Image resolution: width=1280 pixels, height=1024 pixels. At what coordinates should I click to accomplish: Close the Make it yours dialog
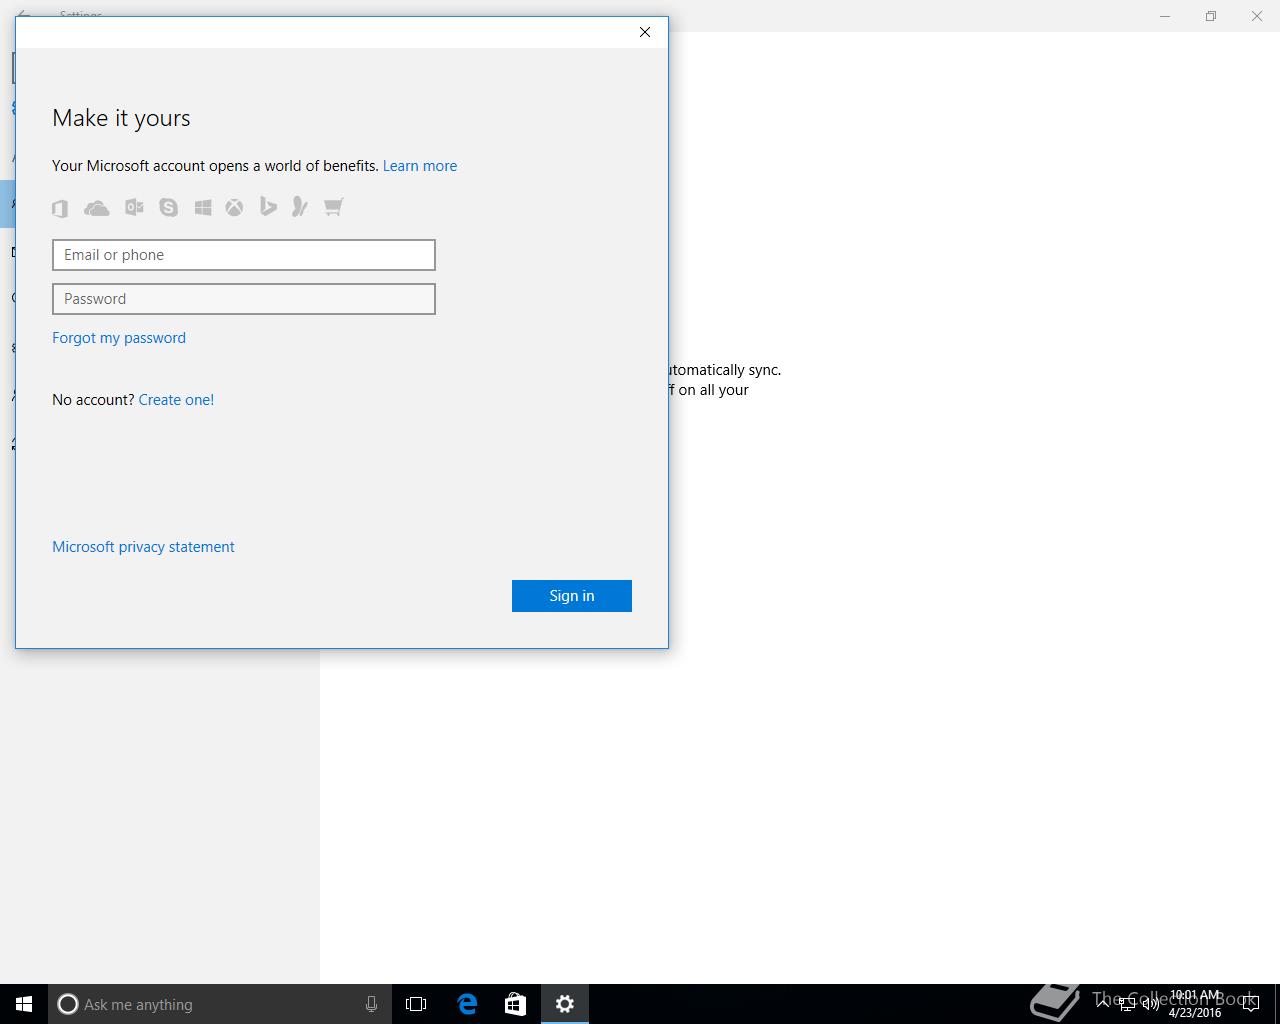coord(645,32)
